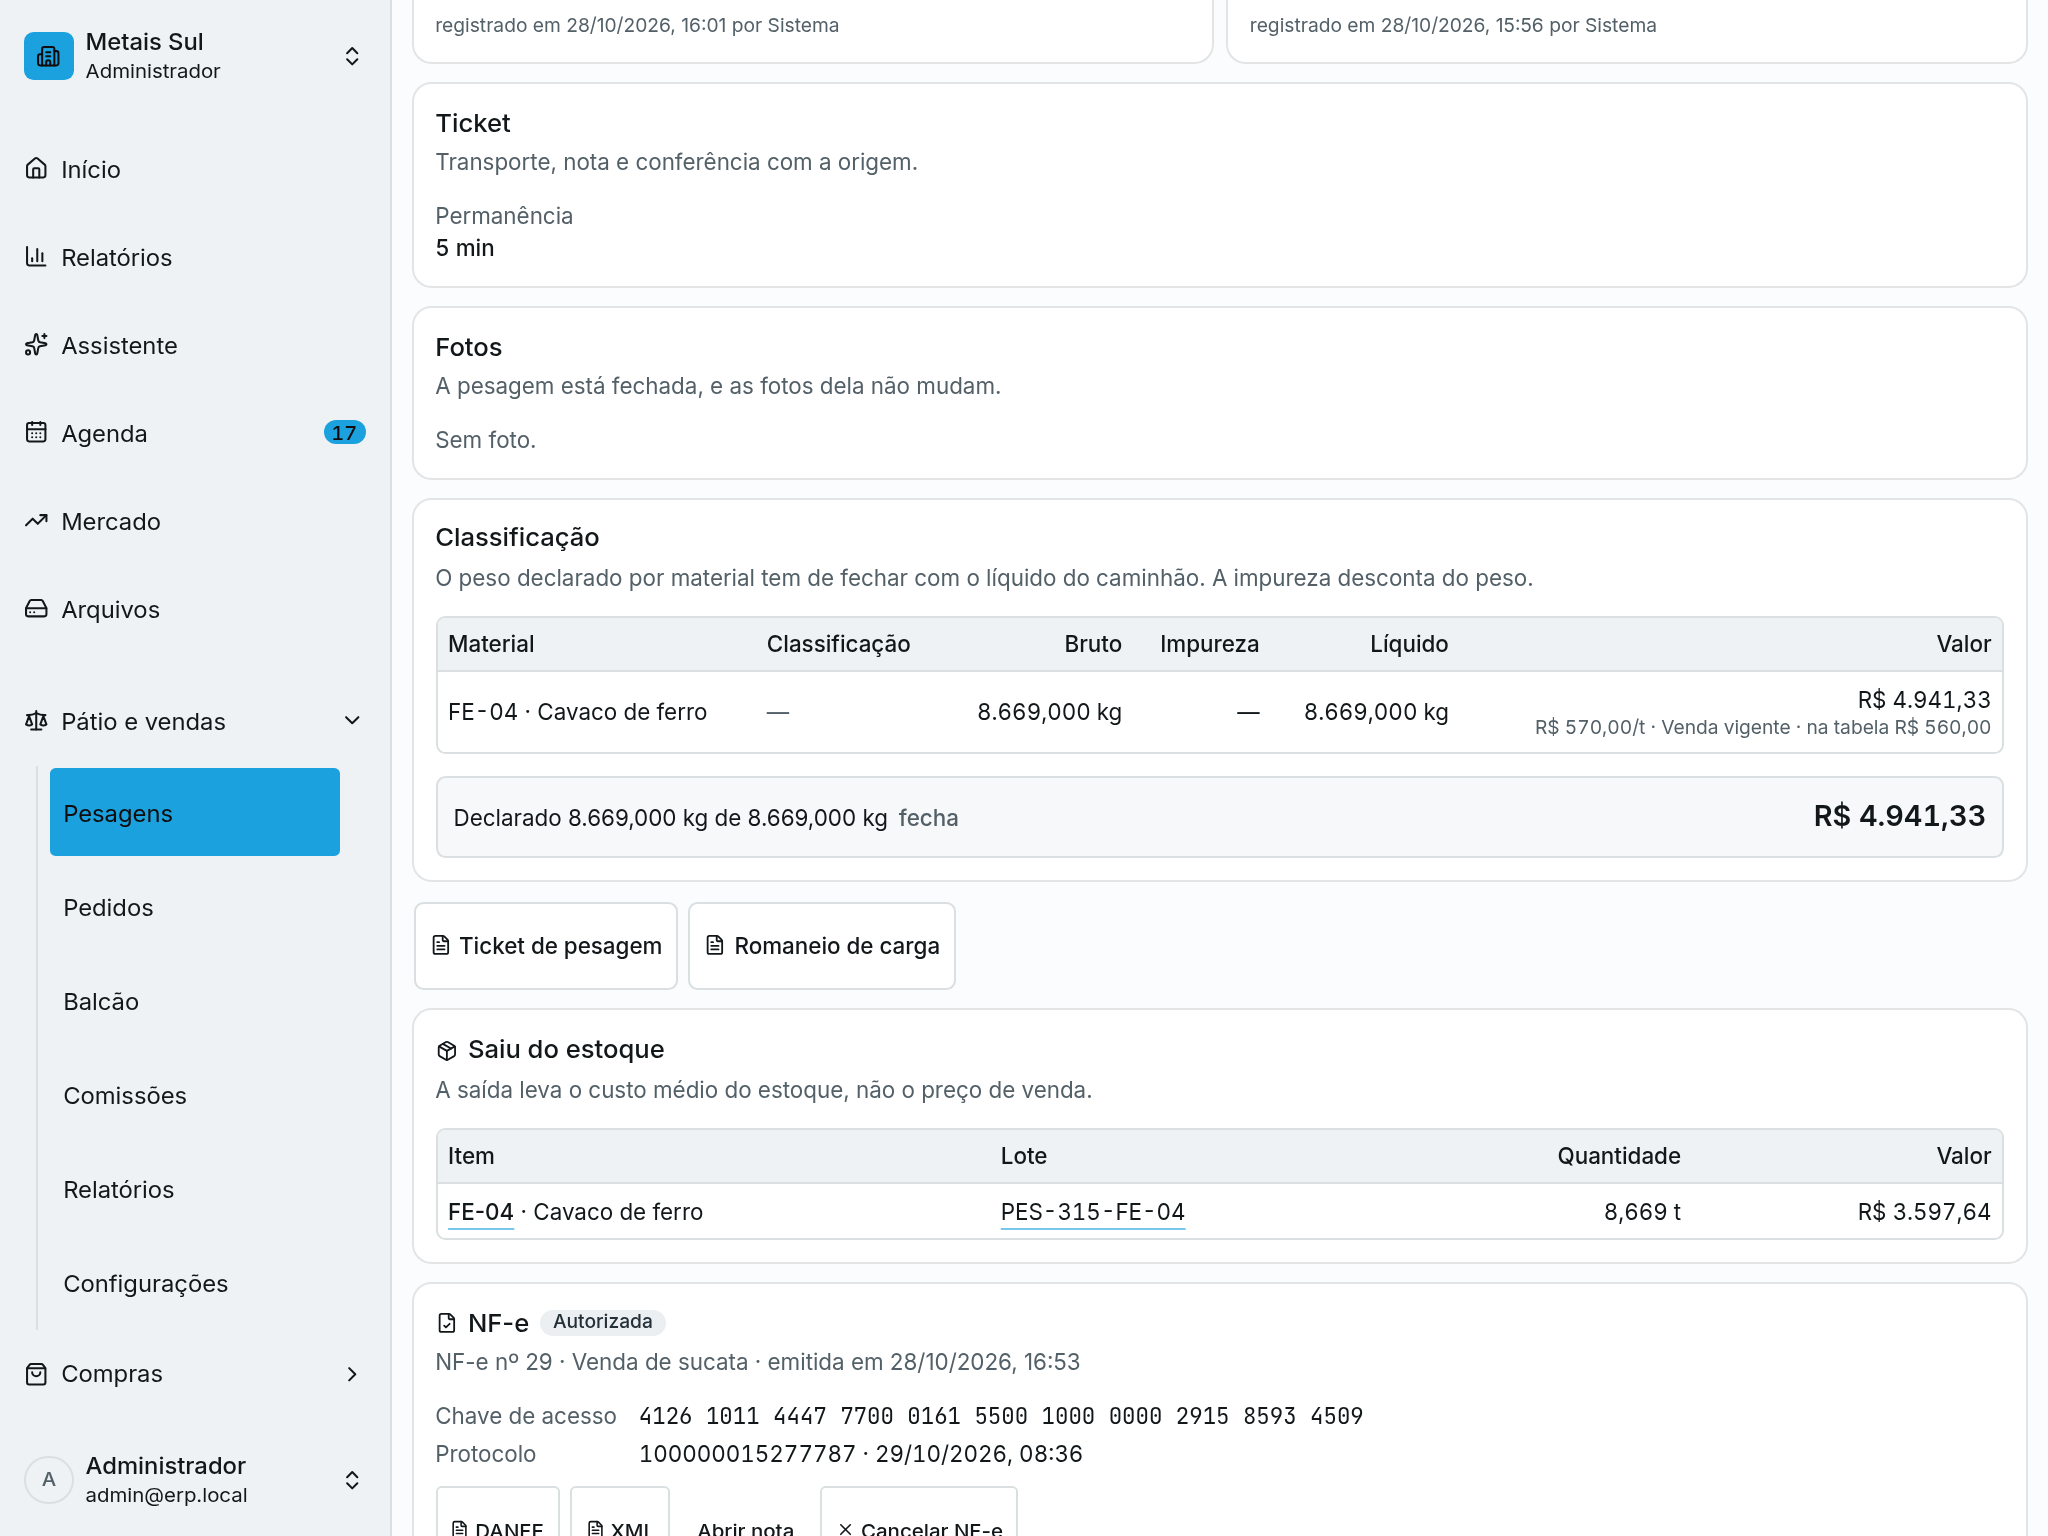Viewport: 2048px width, 1536px height.
Task: Click the FE-04 · Cavaco de ferro classification row
Action: click(x=1219, y=712)
